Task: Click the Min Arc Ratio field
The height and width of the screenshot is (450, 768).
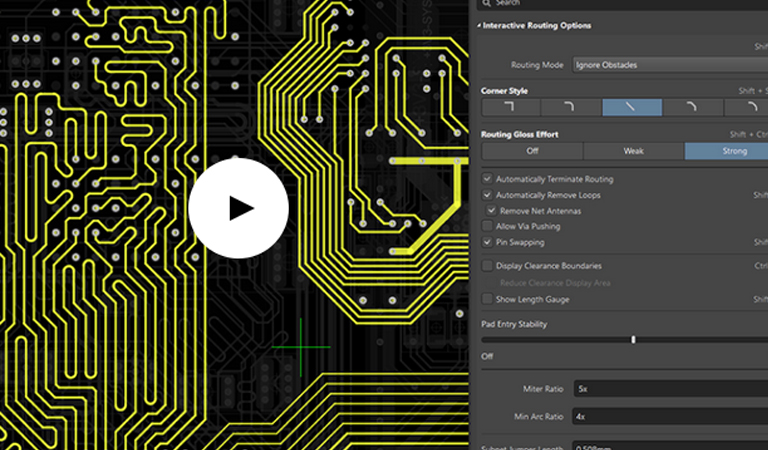Action: [671, 417]
